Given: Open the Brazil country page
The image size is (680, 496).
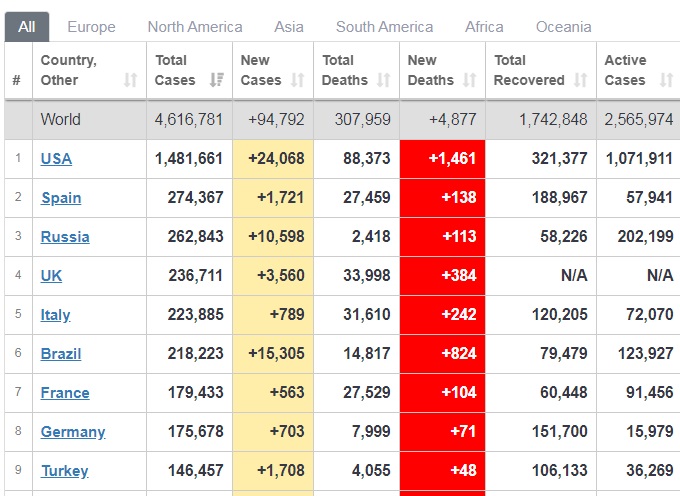Looking at the screenshot, I should 61,353.
